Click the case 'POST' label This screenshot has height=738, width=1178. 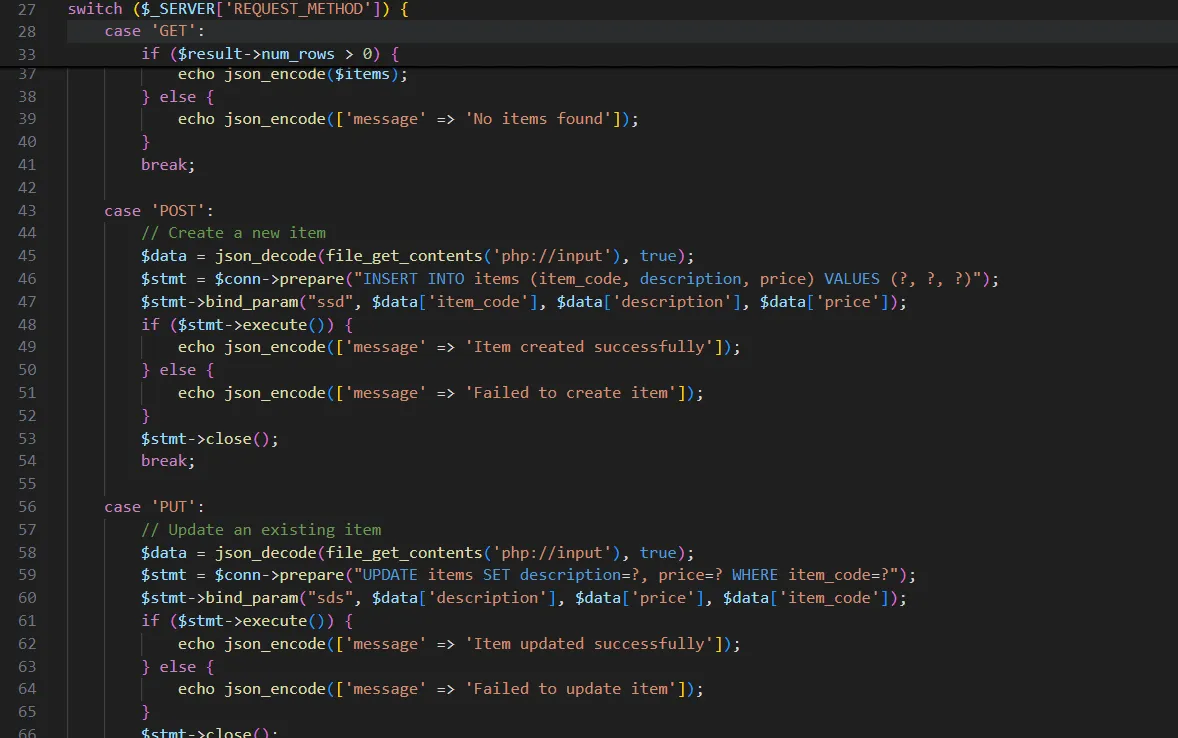159,211
